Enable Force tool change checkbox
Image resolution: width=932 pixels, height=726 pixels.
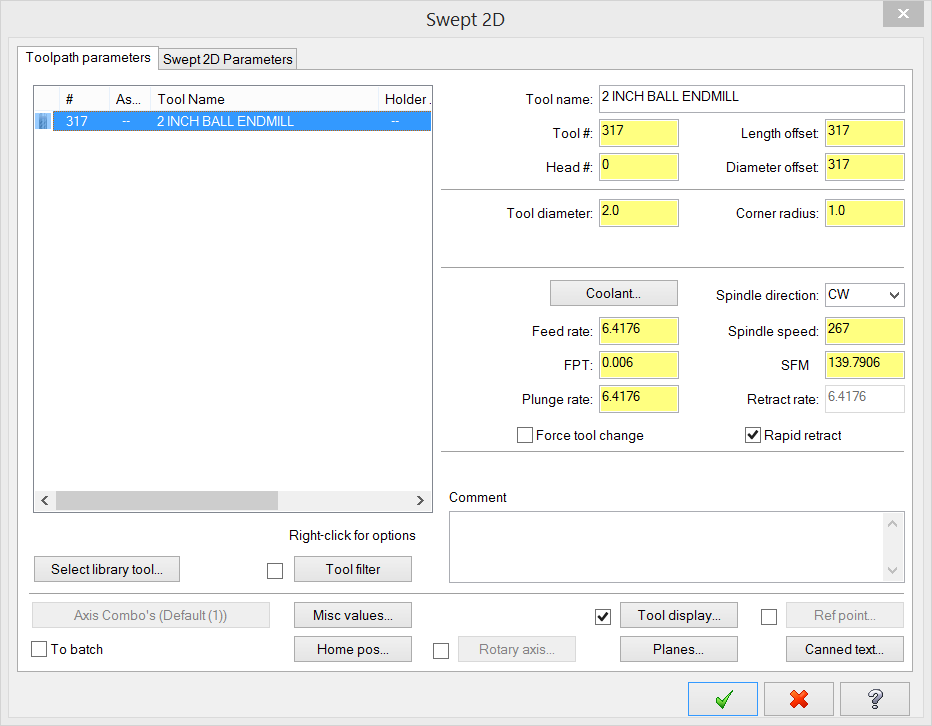524,435
